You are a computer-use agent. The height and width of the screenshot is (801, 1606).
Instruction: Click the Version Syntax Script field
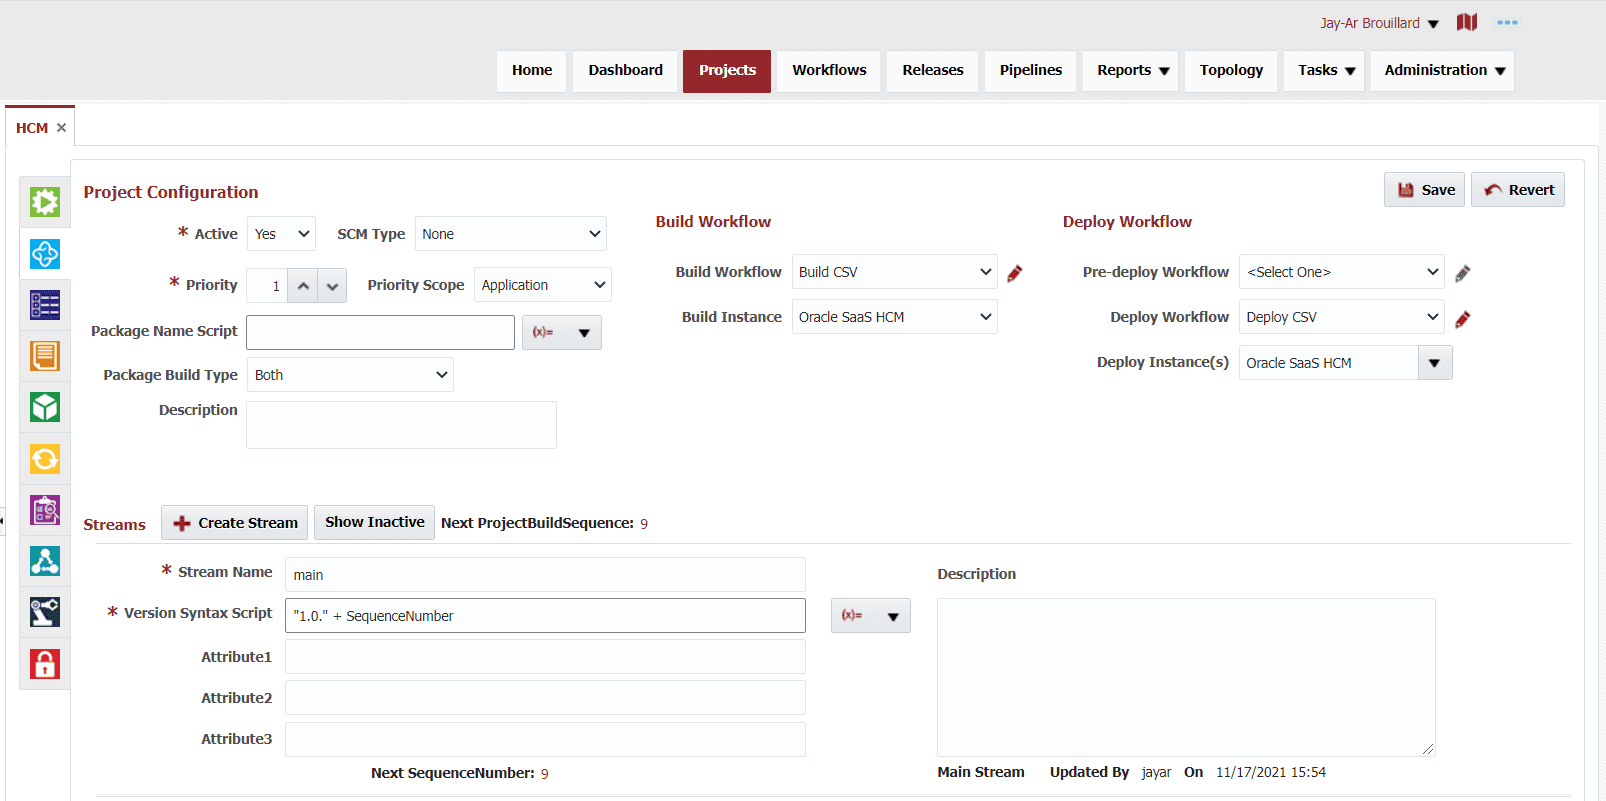coord(546,616)
